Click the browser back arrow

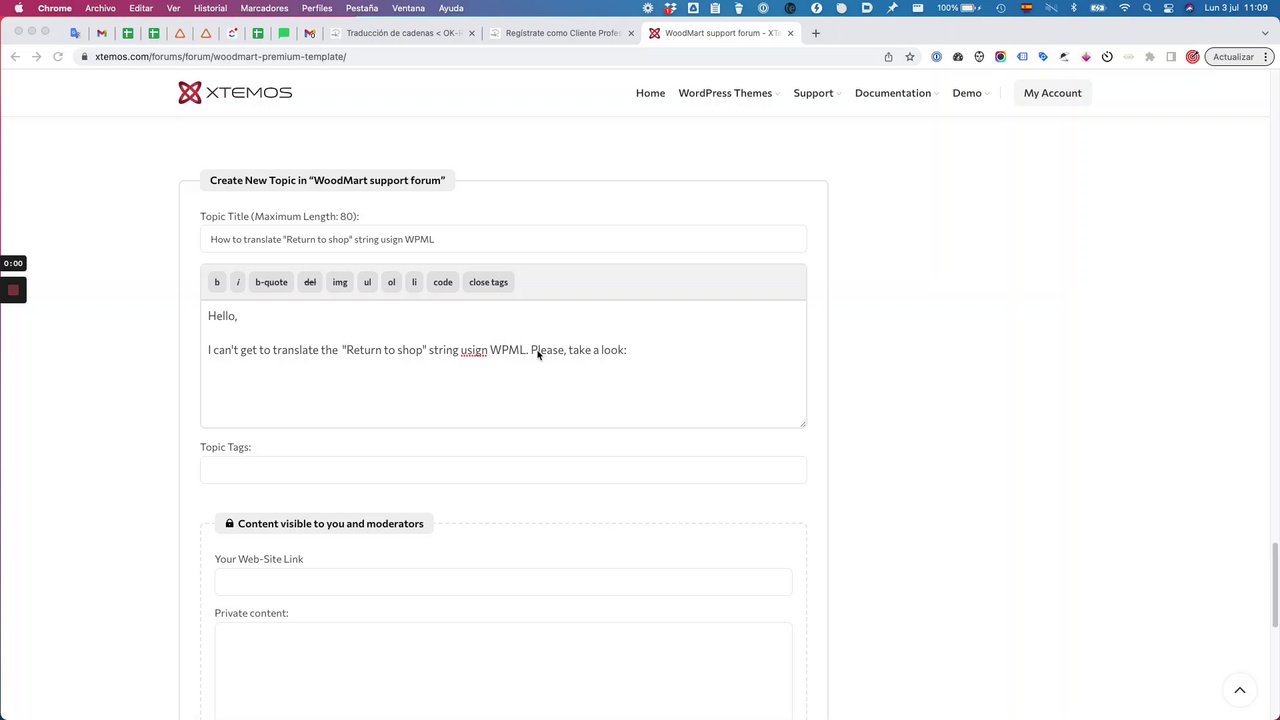coord(15,57)
